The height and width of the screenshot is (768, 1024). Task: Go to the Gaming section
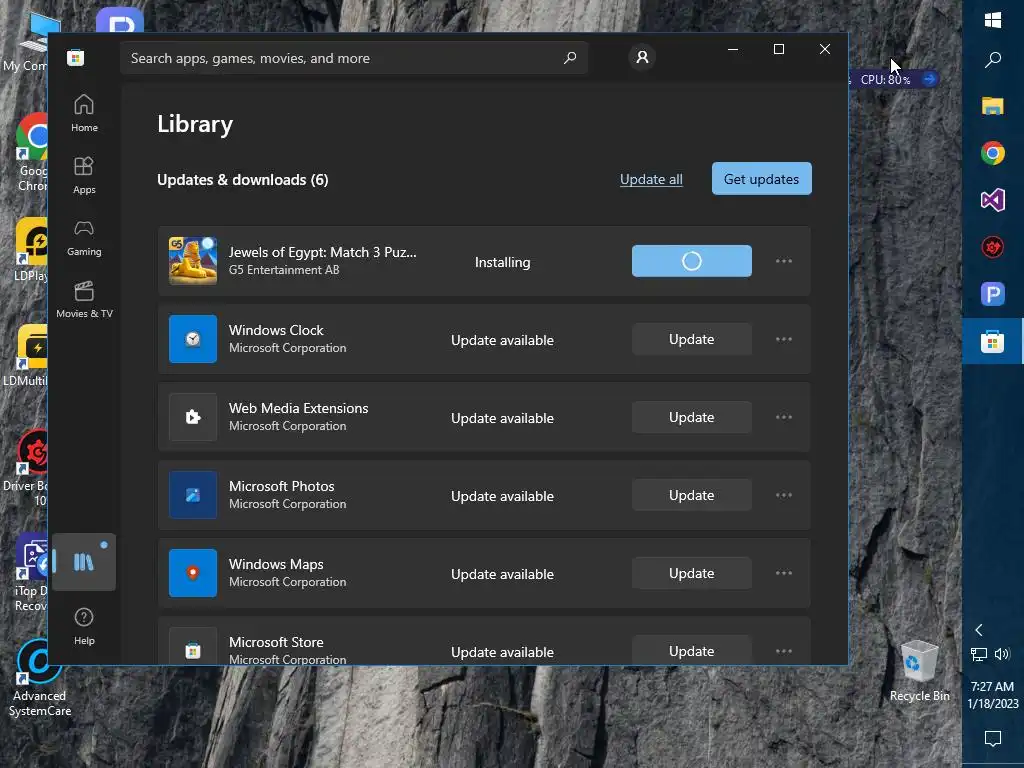[x=84, y=238]
